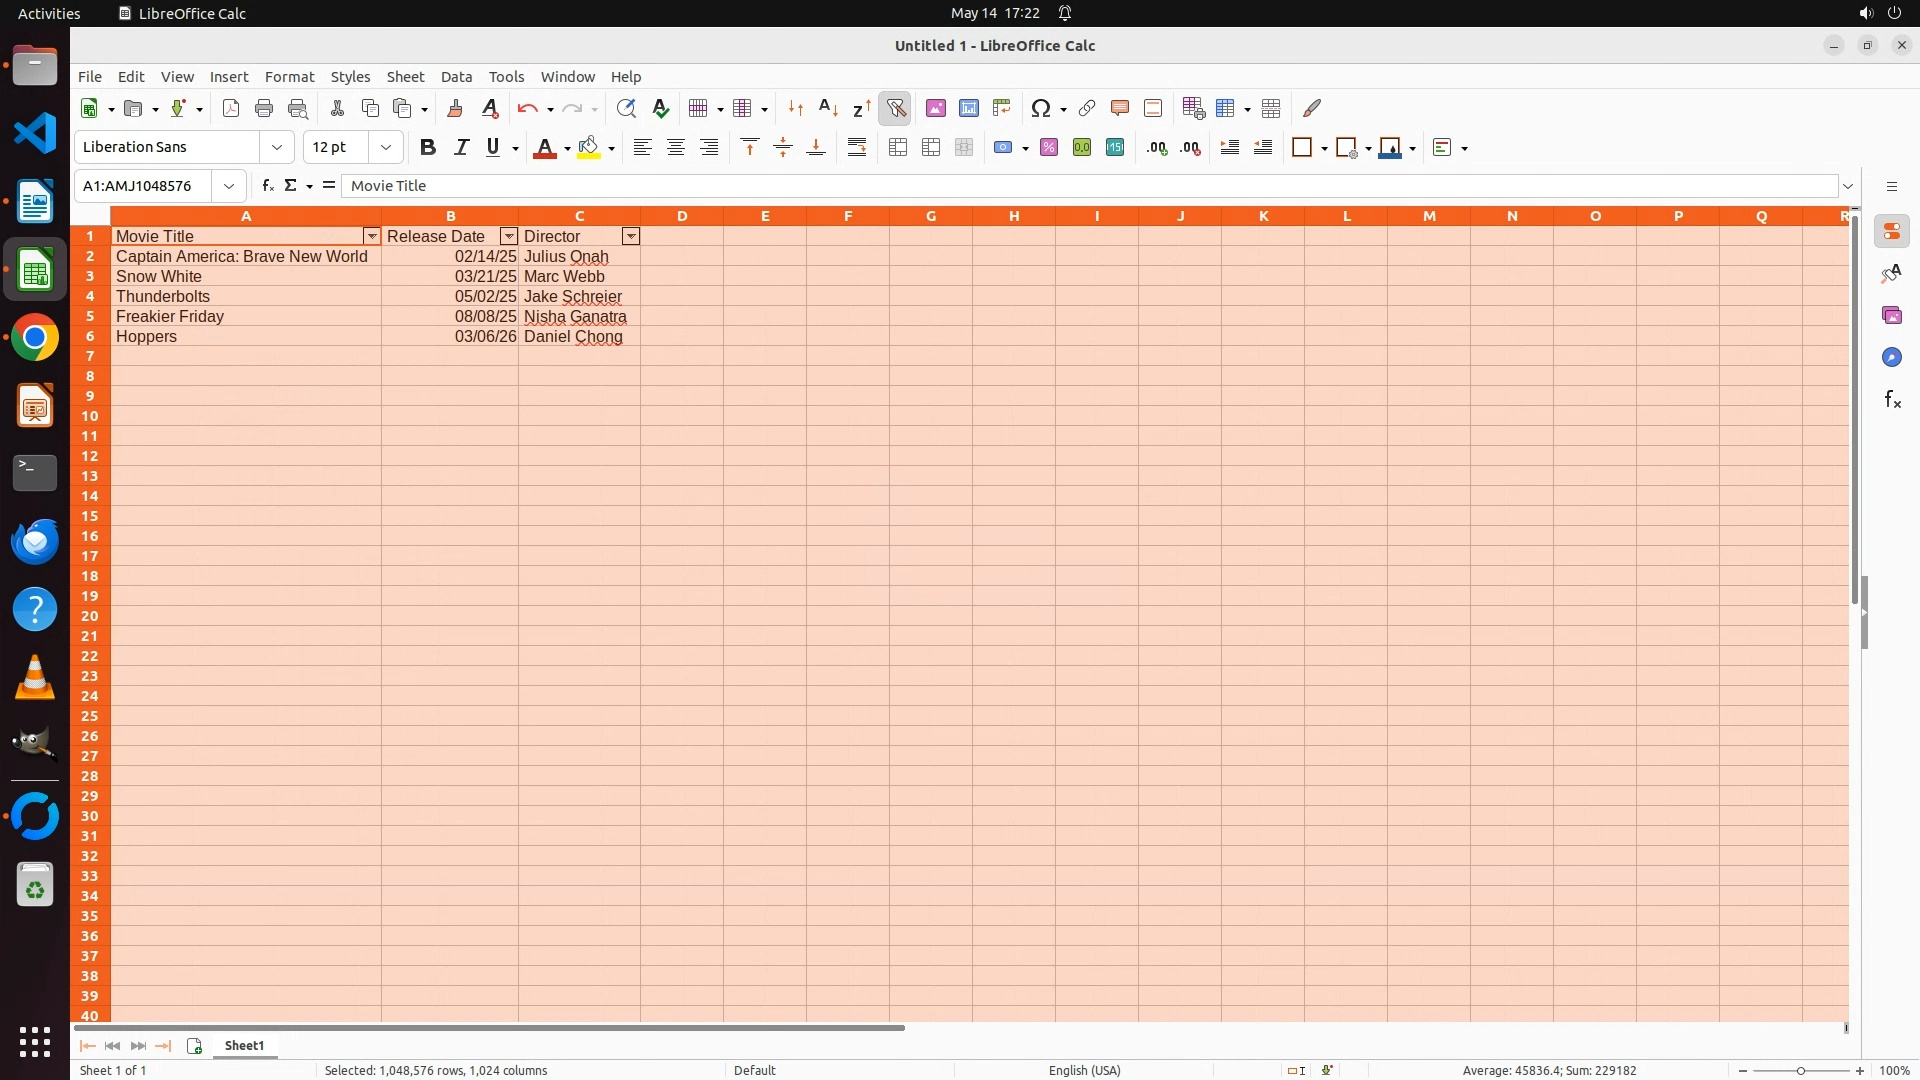This screenshot has width=1920, height=1080.
Task: Expand the font name dropdown list
Action: click(277, 147)
